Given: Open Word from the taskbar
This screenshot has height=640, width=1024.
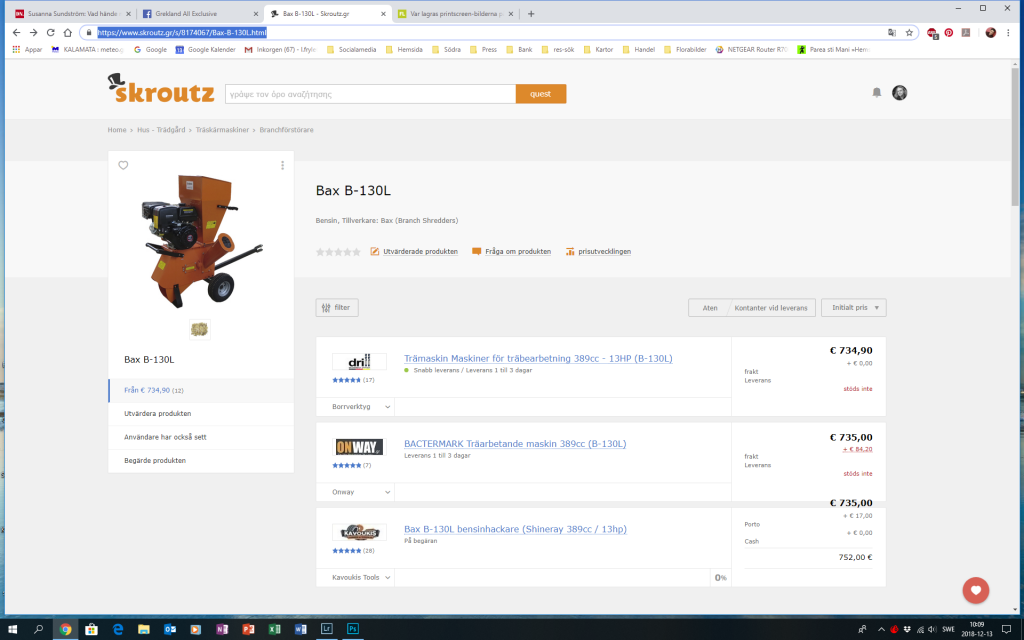Looking at the screenshot, I should click(300, 629).
